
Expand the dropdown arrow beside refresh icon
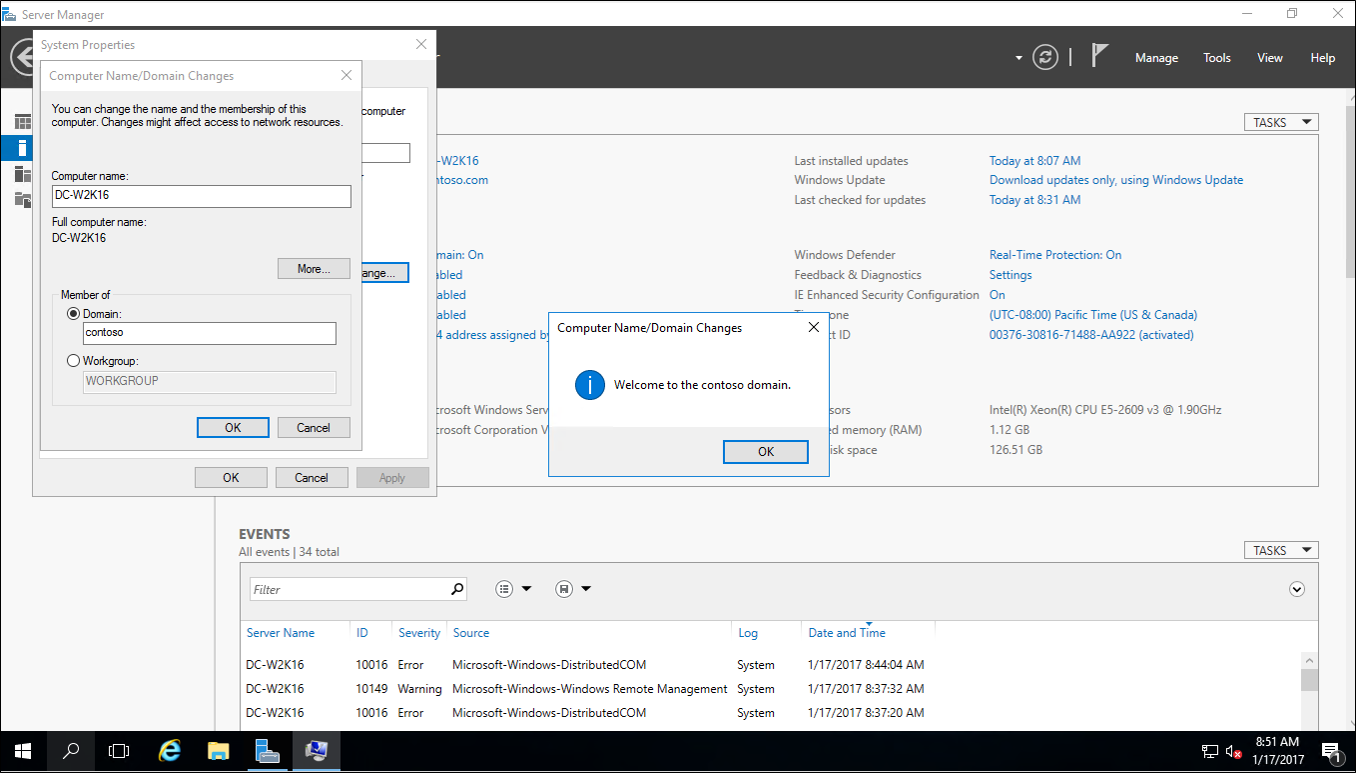pos(1019,58)
